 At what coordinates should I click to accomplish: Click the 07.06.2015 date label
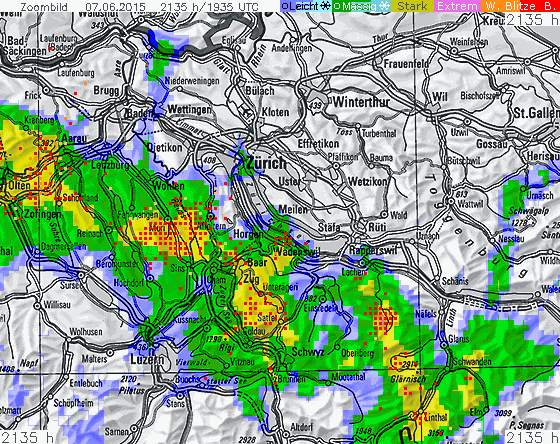point(115,7)
